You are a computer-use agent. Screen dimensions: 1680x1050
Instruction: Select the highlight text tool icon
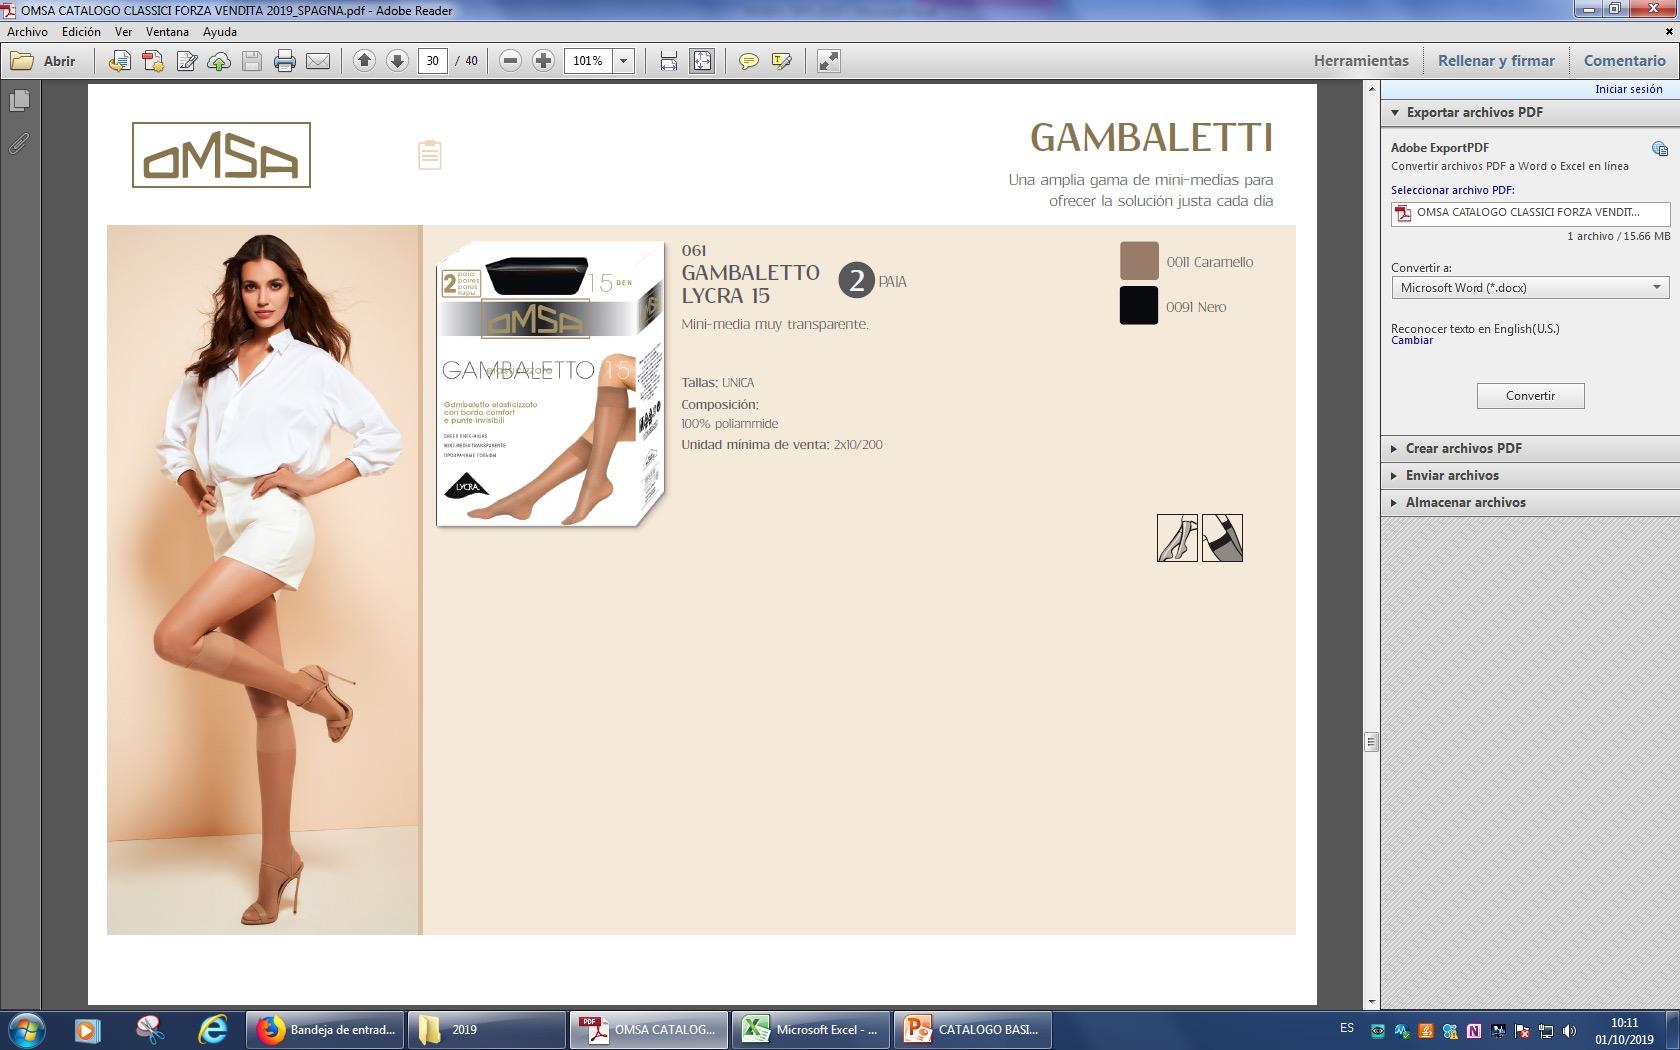point(781,61)
